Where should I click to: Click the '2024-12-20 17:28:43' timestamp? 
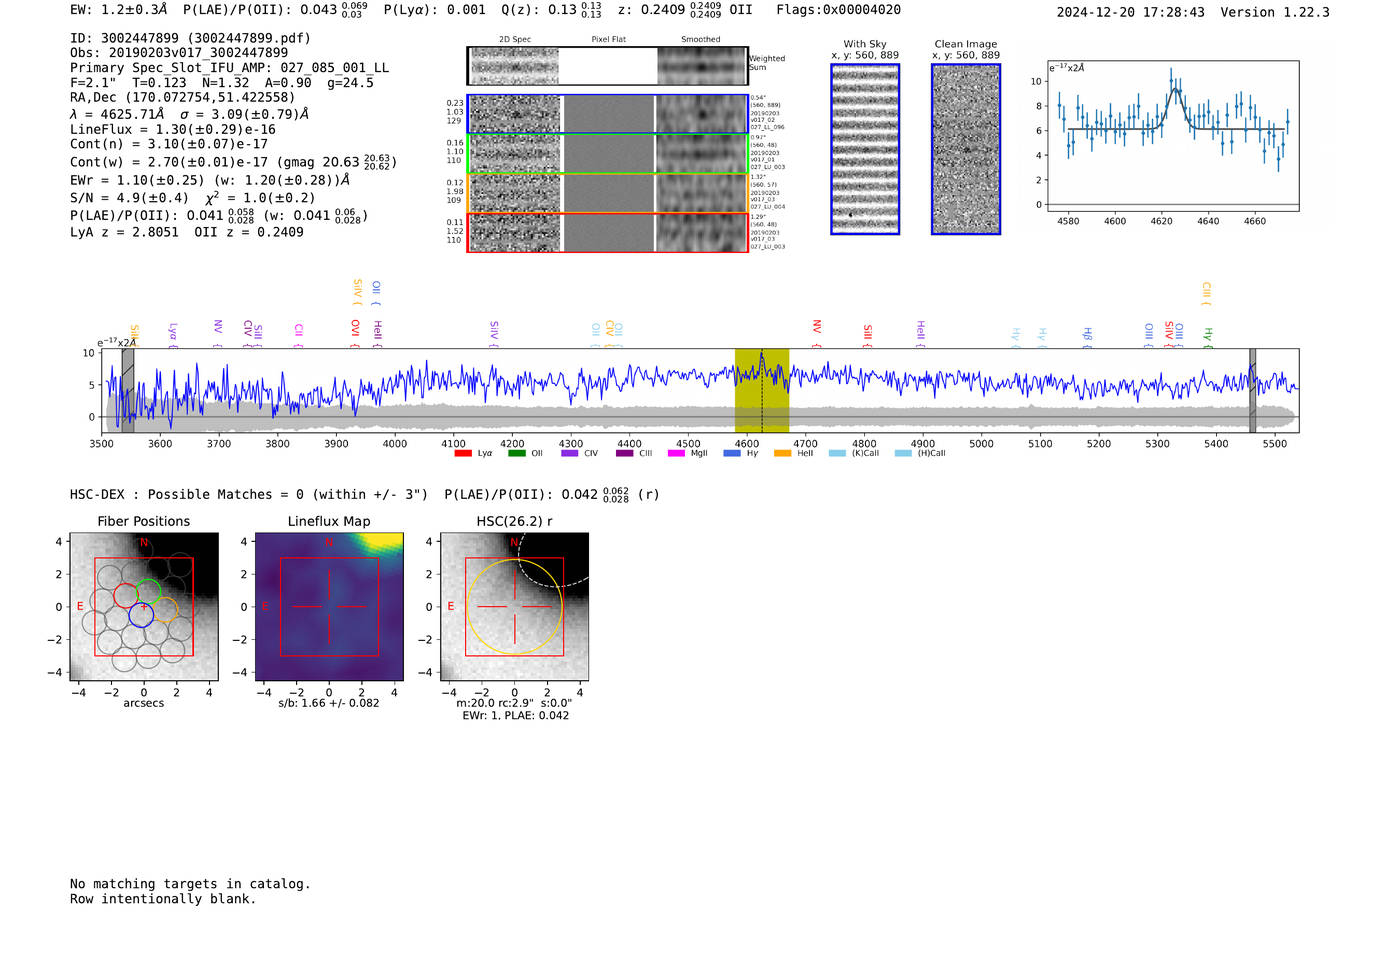pyautogui.click(x=1130, y=12)
